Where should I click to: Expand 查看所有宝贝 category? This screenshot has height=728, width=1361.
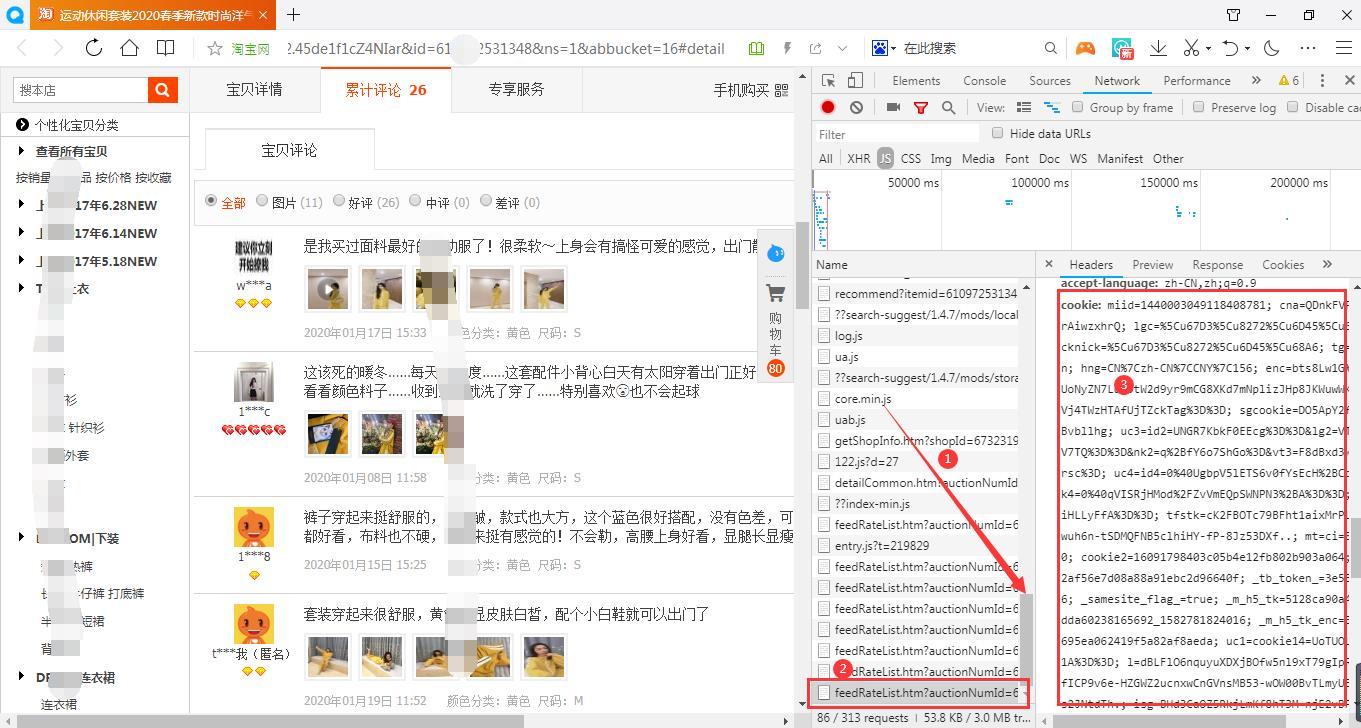click(x=22, y=151)
